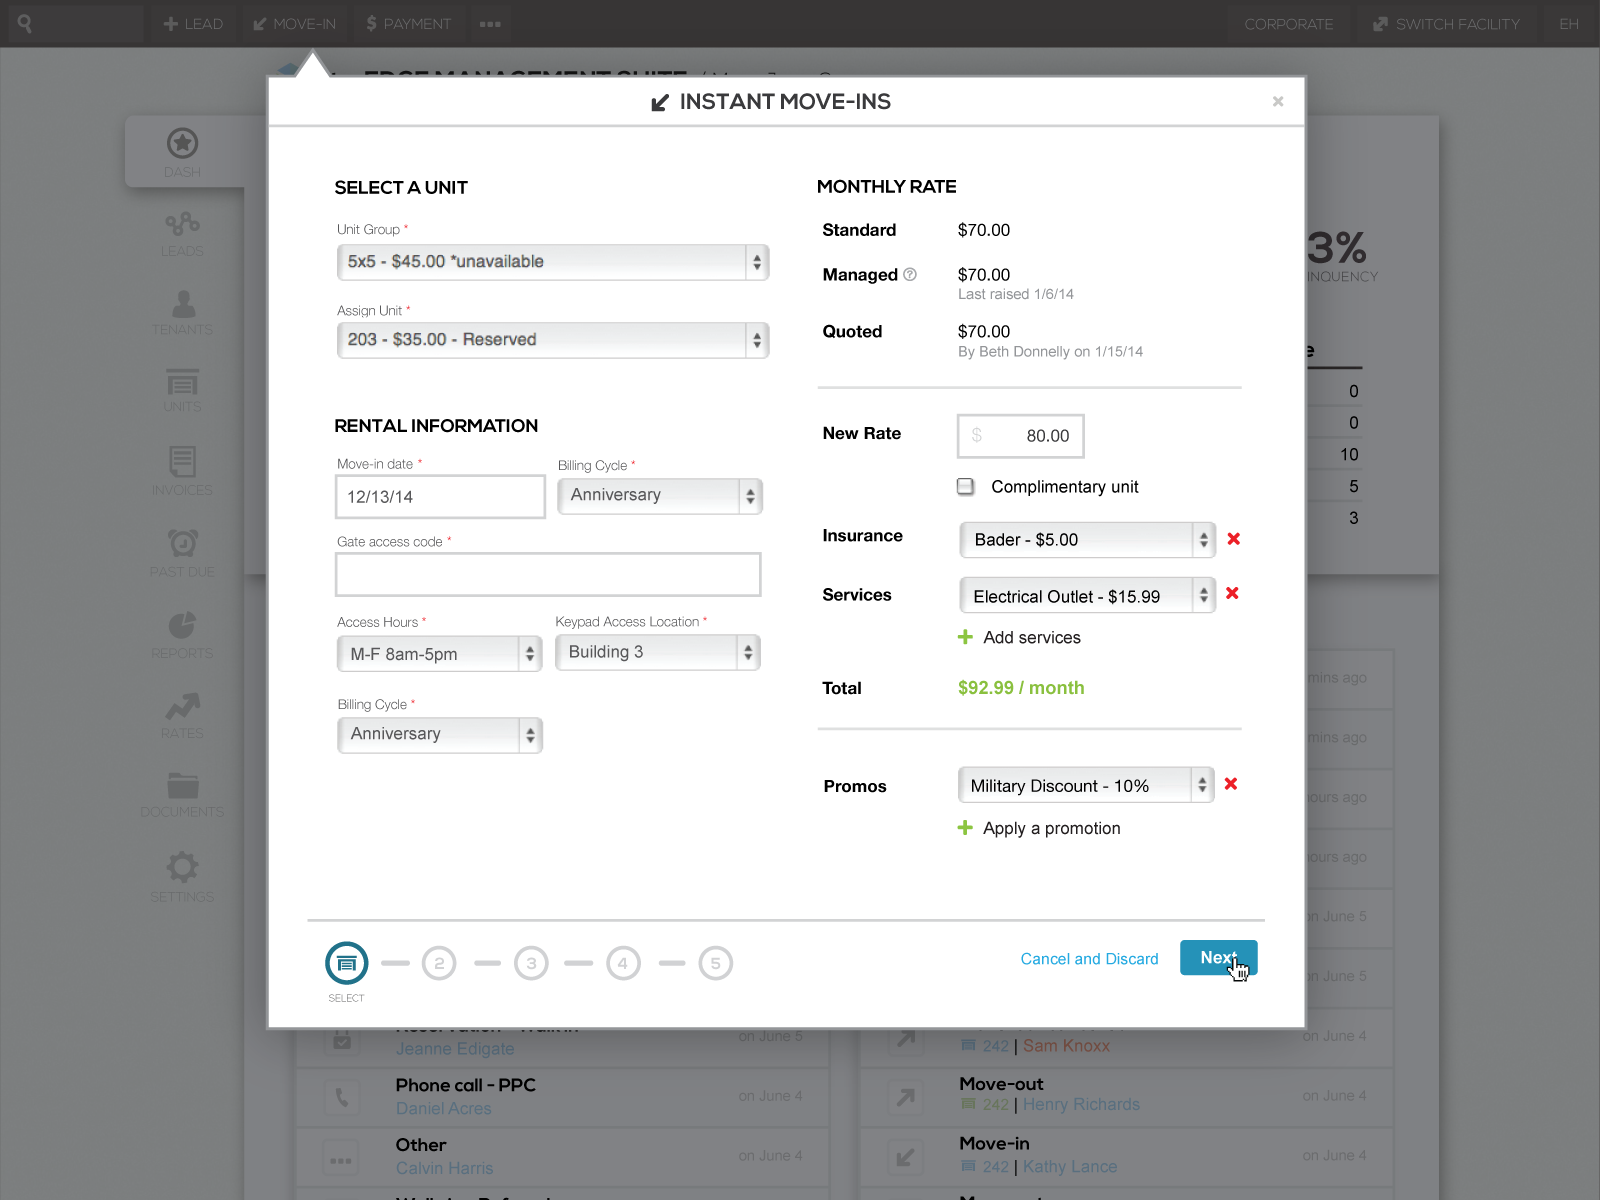1600x1200 pixels.
Task: Open the search magnifier in top bar
Action: [25, 23]
